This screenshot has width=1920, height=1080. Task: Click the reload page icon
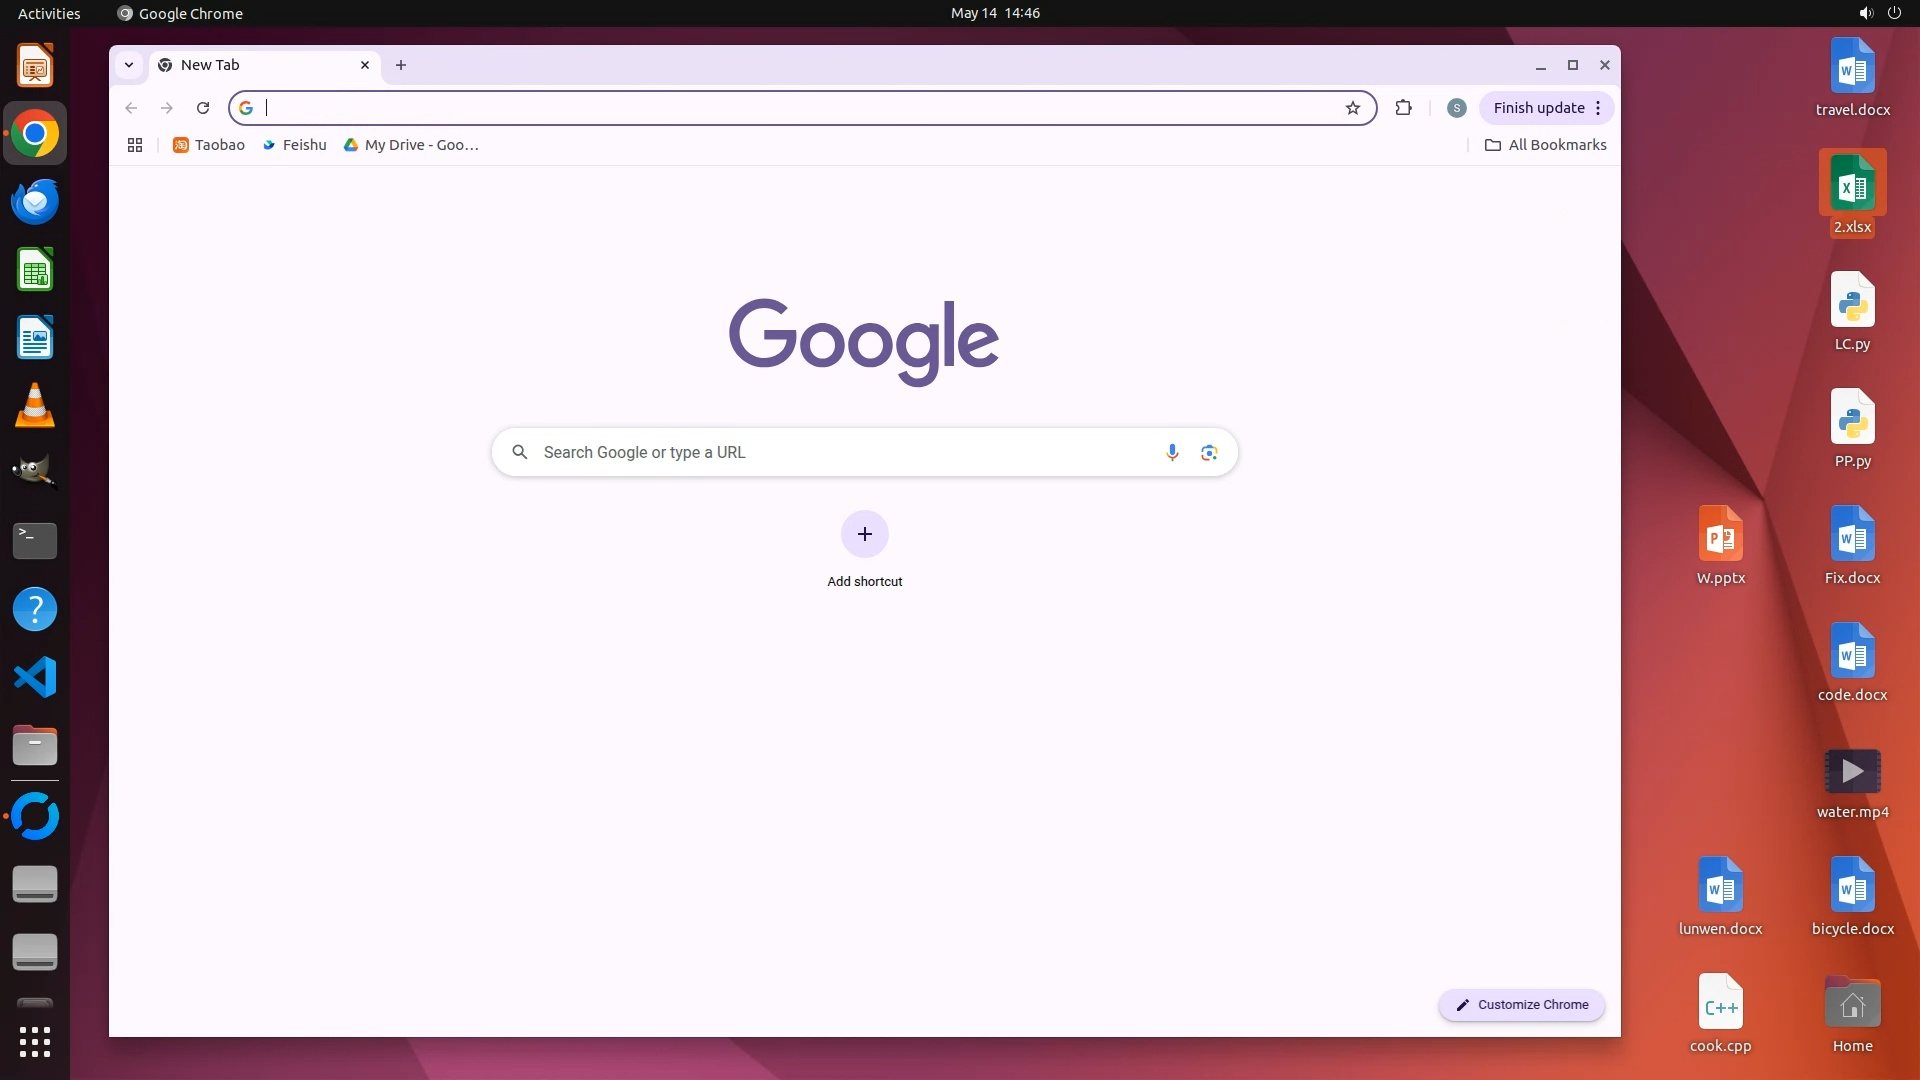tap(203, 108)
